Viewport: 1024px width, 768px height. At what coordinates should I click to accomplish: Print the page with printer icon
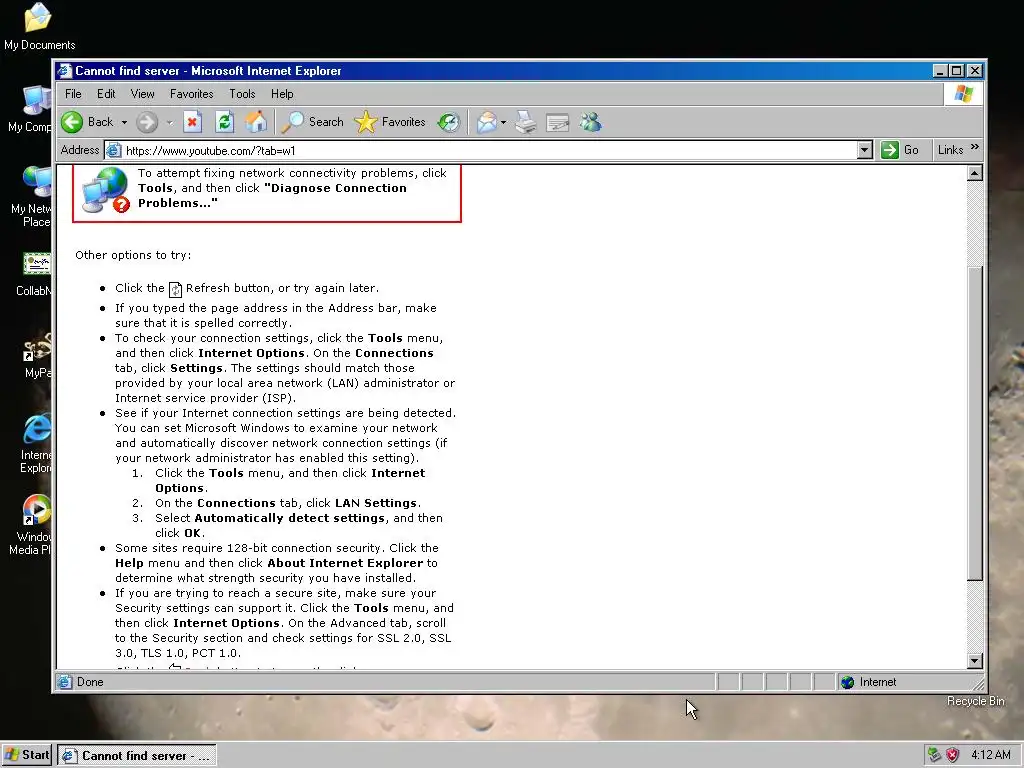526,122
